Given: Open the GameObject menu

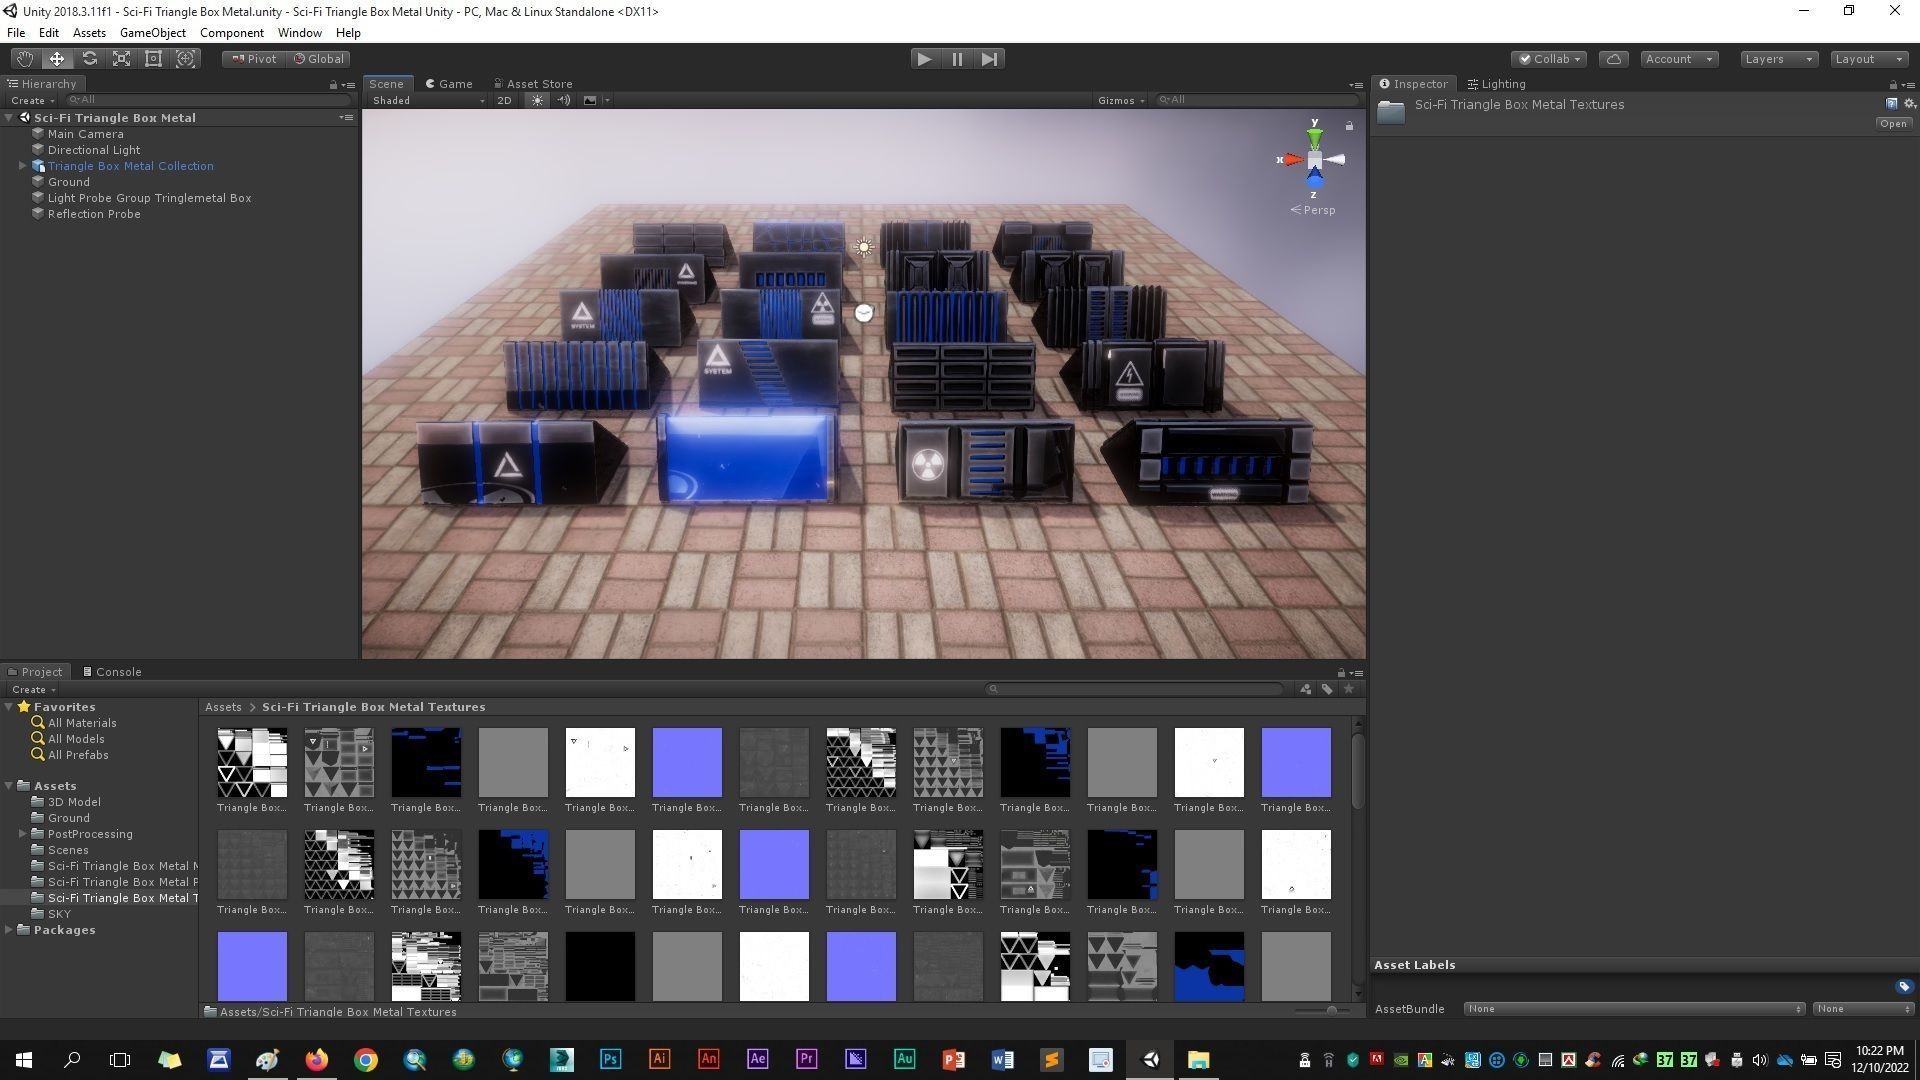Looking at the screenshot, I should [152, 33].
